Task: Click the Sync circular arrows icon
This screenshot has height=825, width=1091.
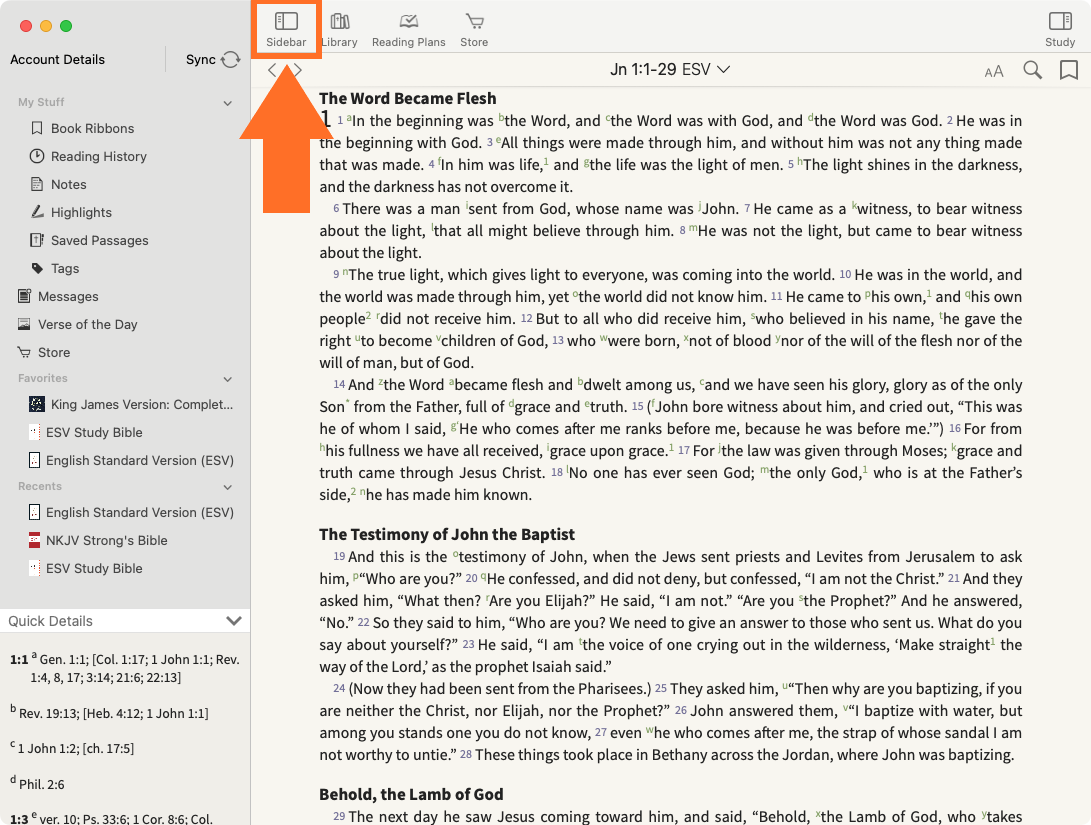Action: 230,60
